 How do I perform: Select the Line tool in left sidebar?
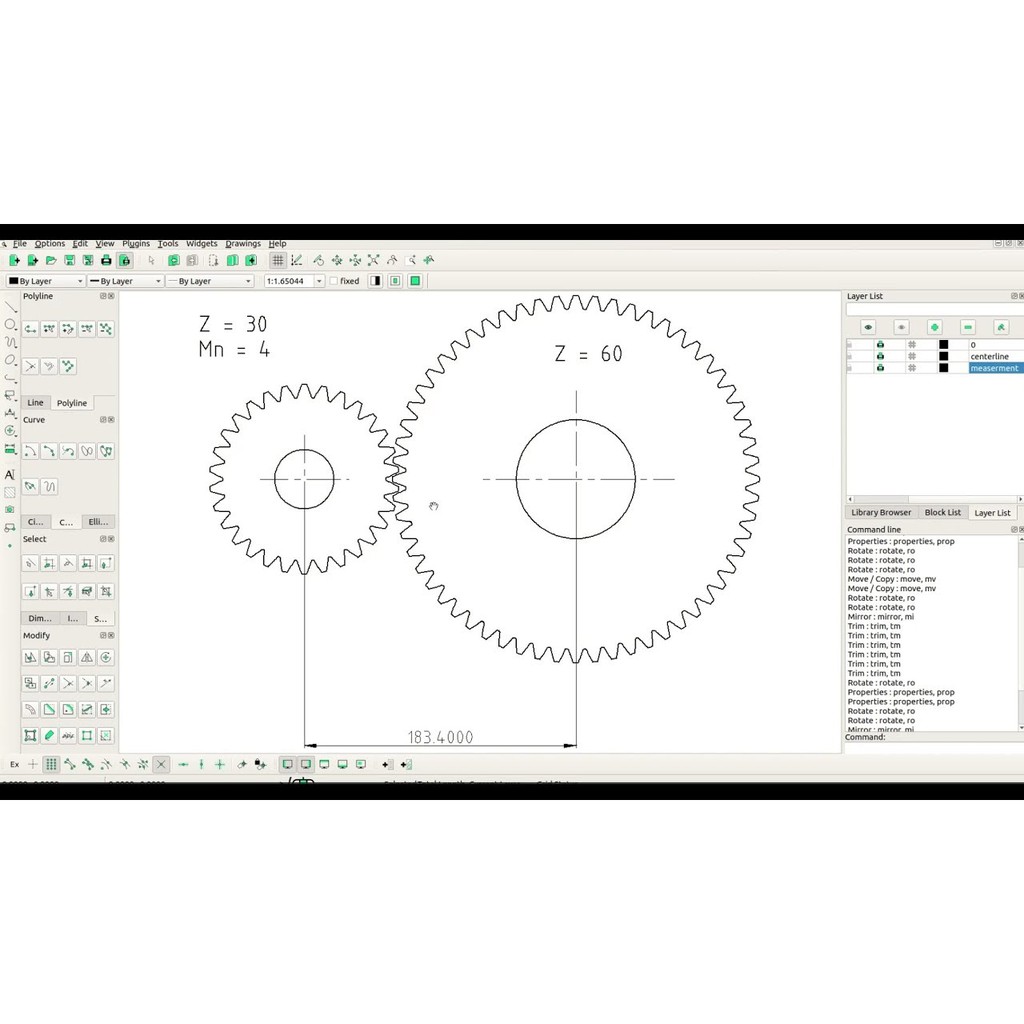[10, 307]
